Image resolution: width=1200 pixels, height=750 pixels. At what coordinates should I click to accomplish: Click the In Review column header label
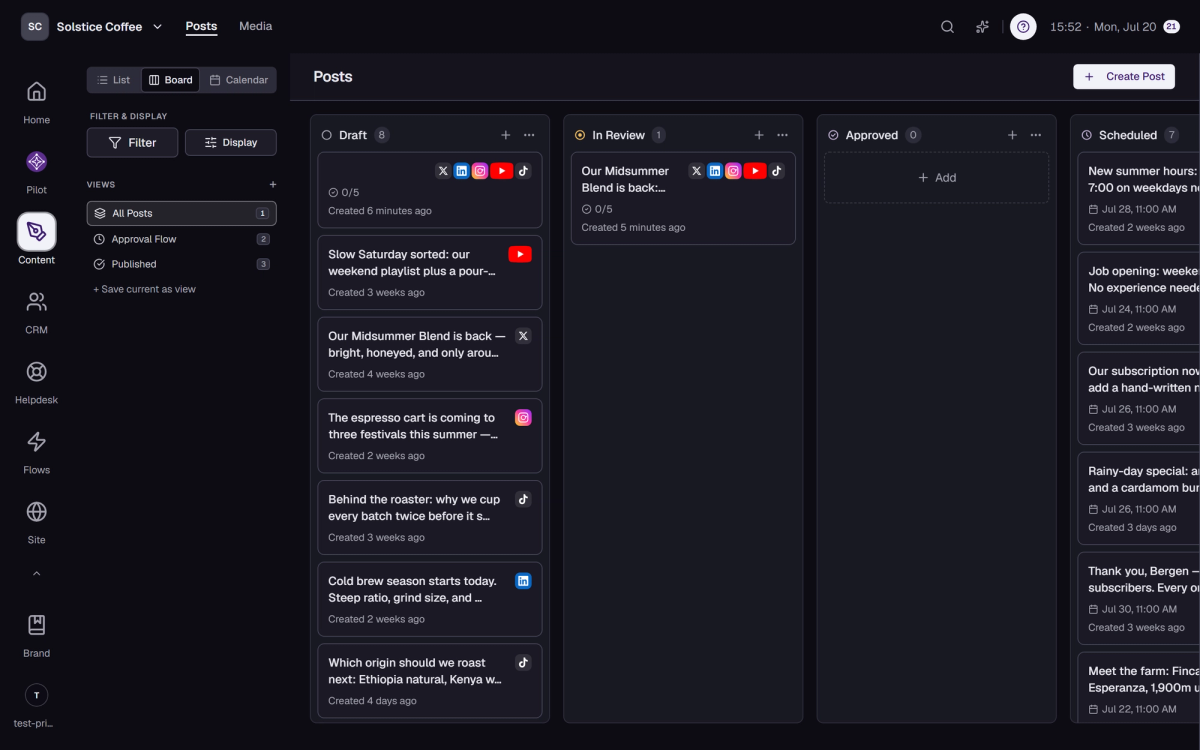(x=618, y=135)
